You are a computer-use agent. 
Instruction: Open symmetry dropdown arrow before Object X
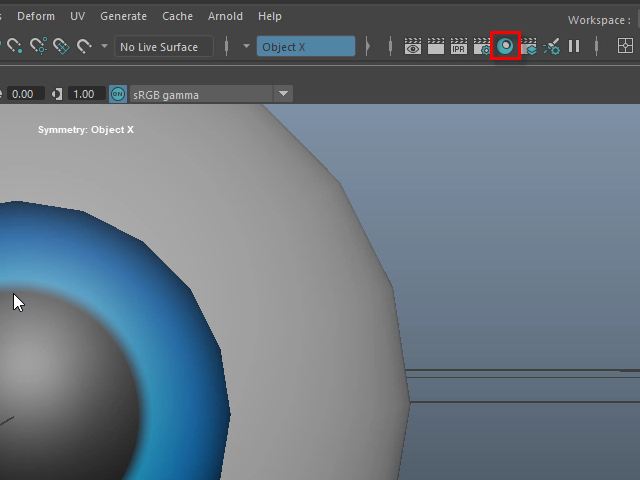click(x=246, y=46)
